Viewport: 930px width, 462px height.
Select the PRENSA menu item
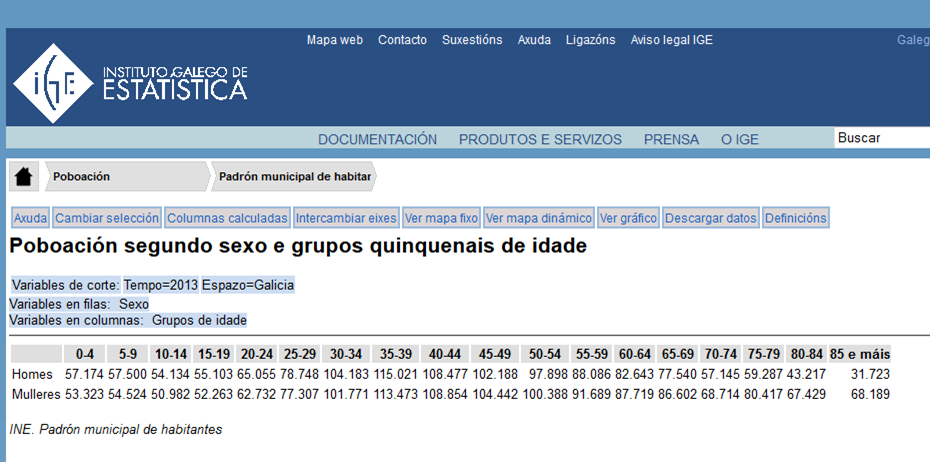click(x=671, y=139)
